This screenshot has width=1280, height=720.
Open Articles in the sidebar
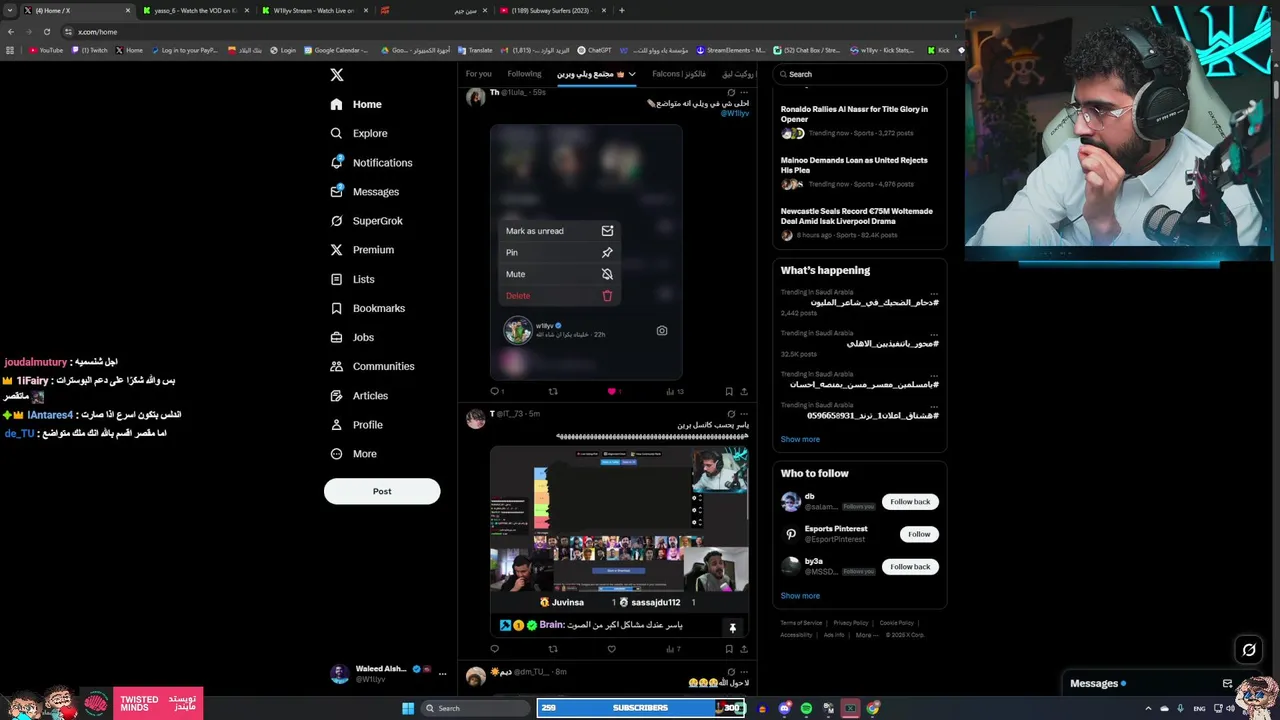tap(359, 396)
